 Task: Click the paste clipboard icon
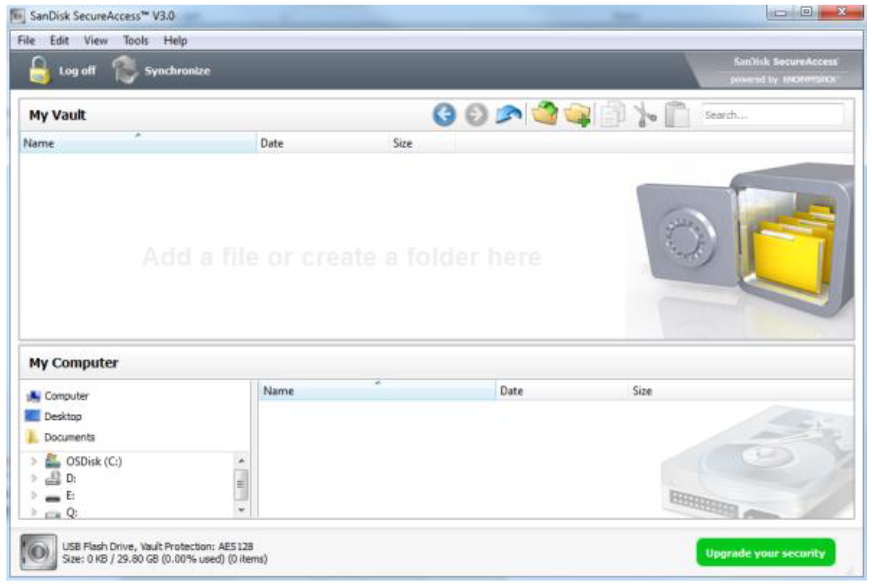pos(677,115)
